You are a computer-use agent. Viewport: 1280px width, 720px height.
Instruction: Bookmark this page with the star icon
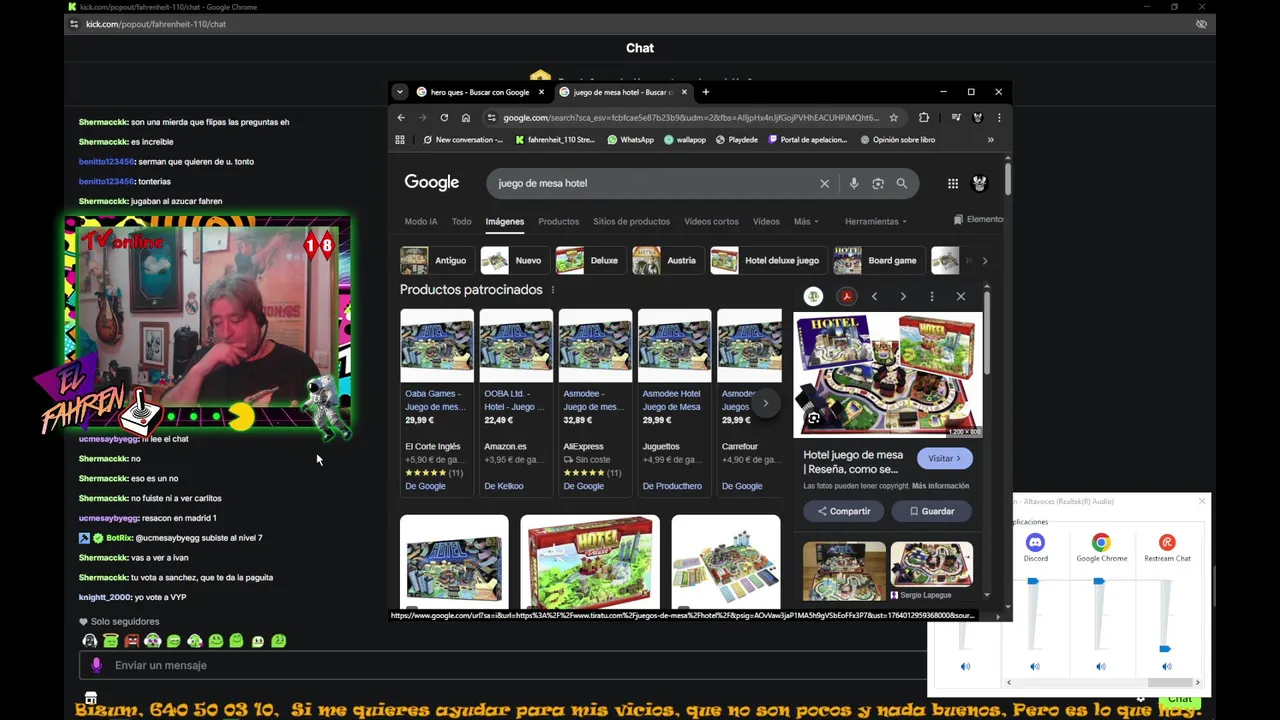point(894,117)
